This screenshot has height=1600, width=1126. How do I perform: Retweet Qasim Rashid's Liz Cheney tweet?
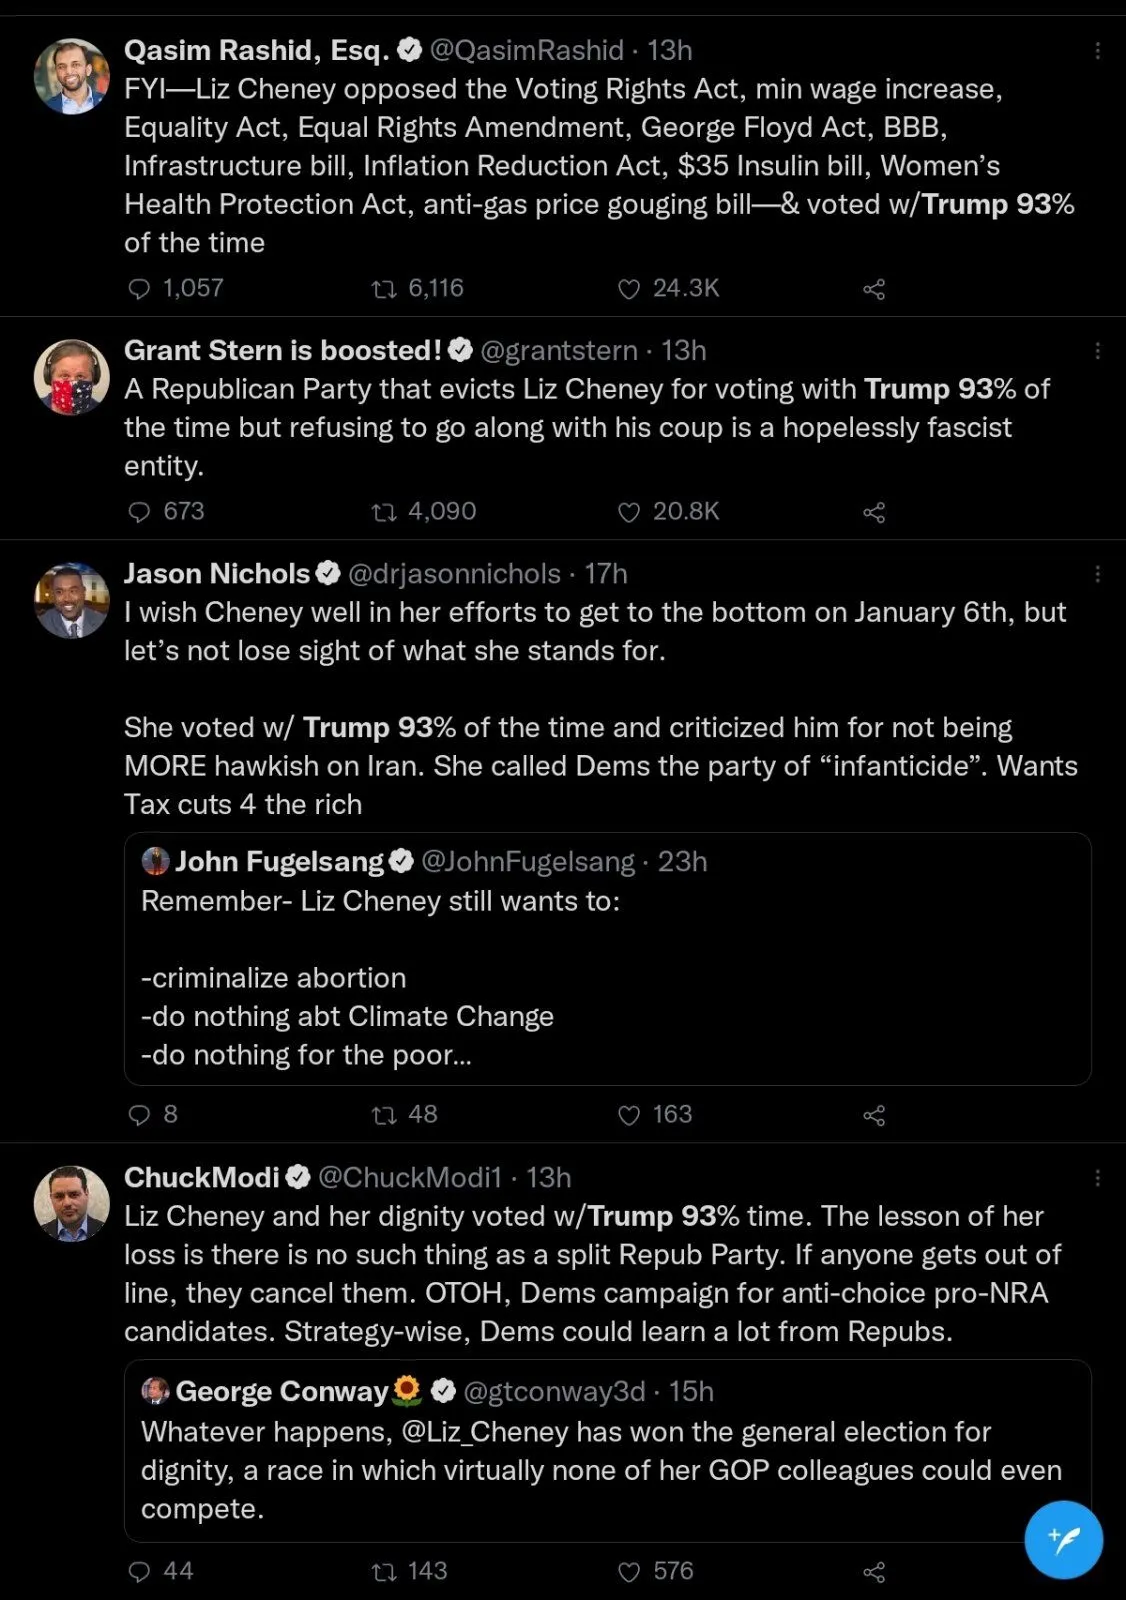click(x=384, y=289)
